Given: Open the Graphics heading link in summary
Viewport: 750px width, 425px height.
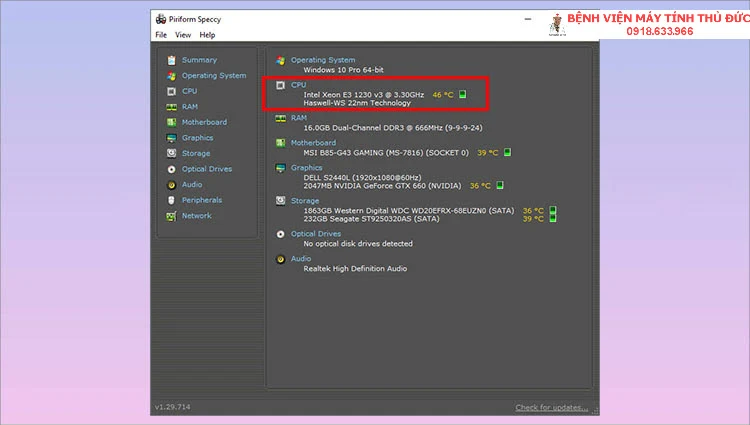Looking at the screenshot, I should pyautogui.click(x=307, y=168).
